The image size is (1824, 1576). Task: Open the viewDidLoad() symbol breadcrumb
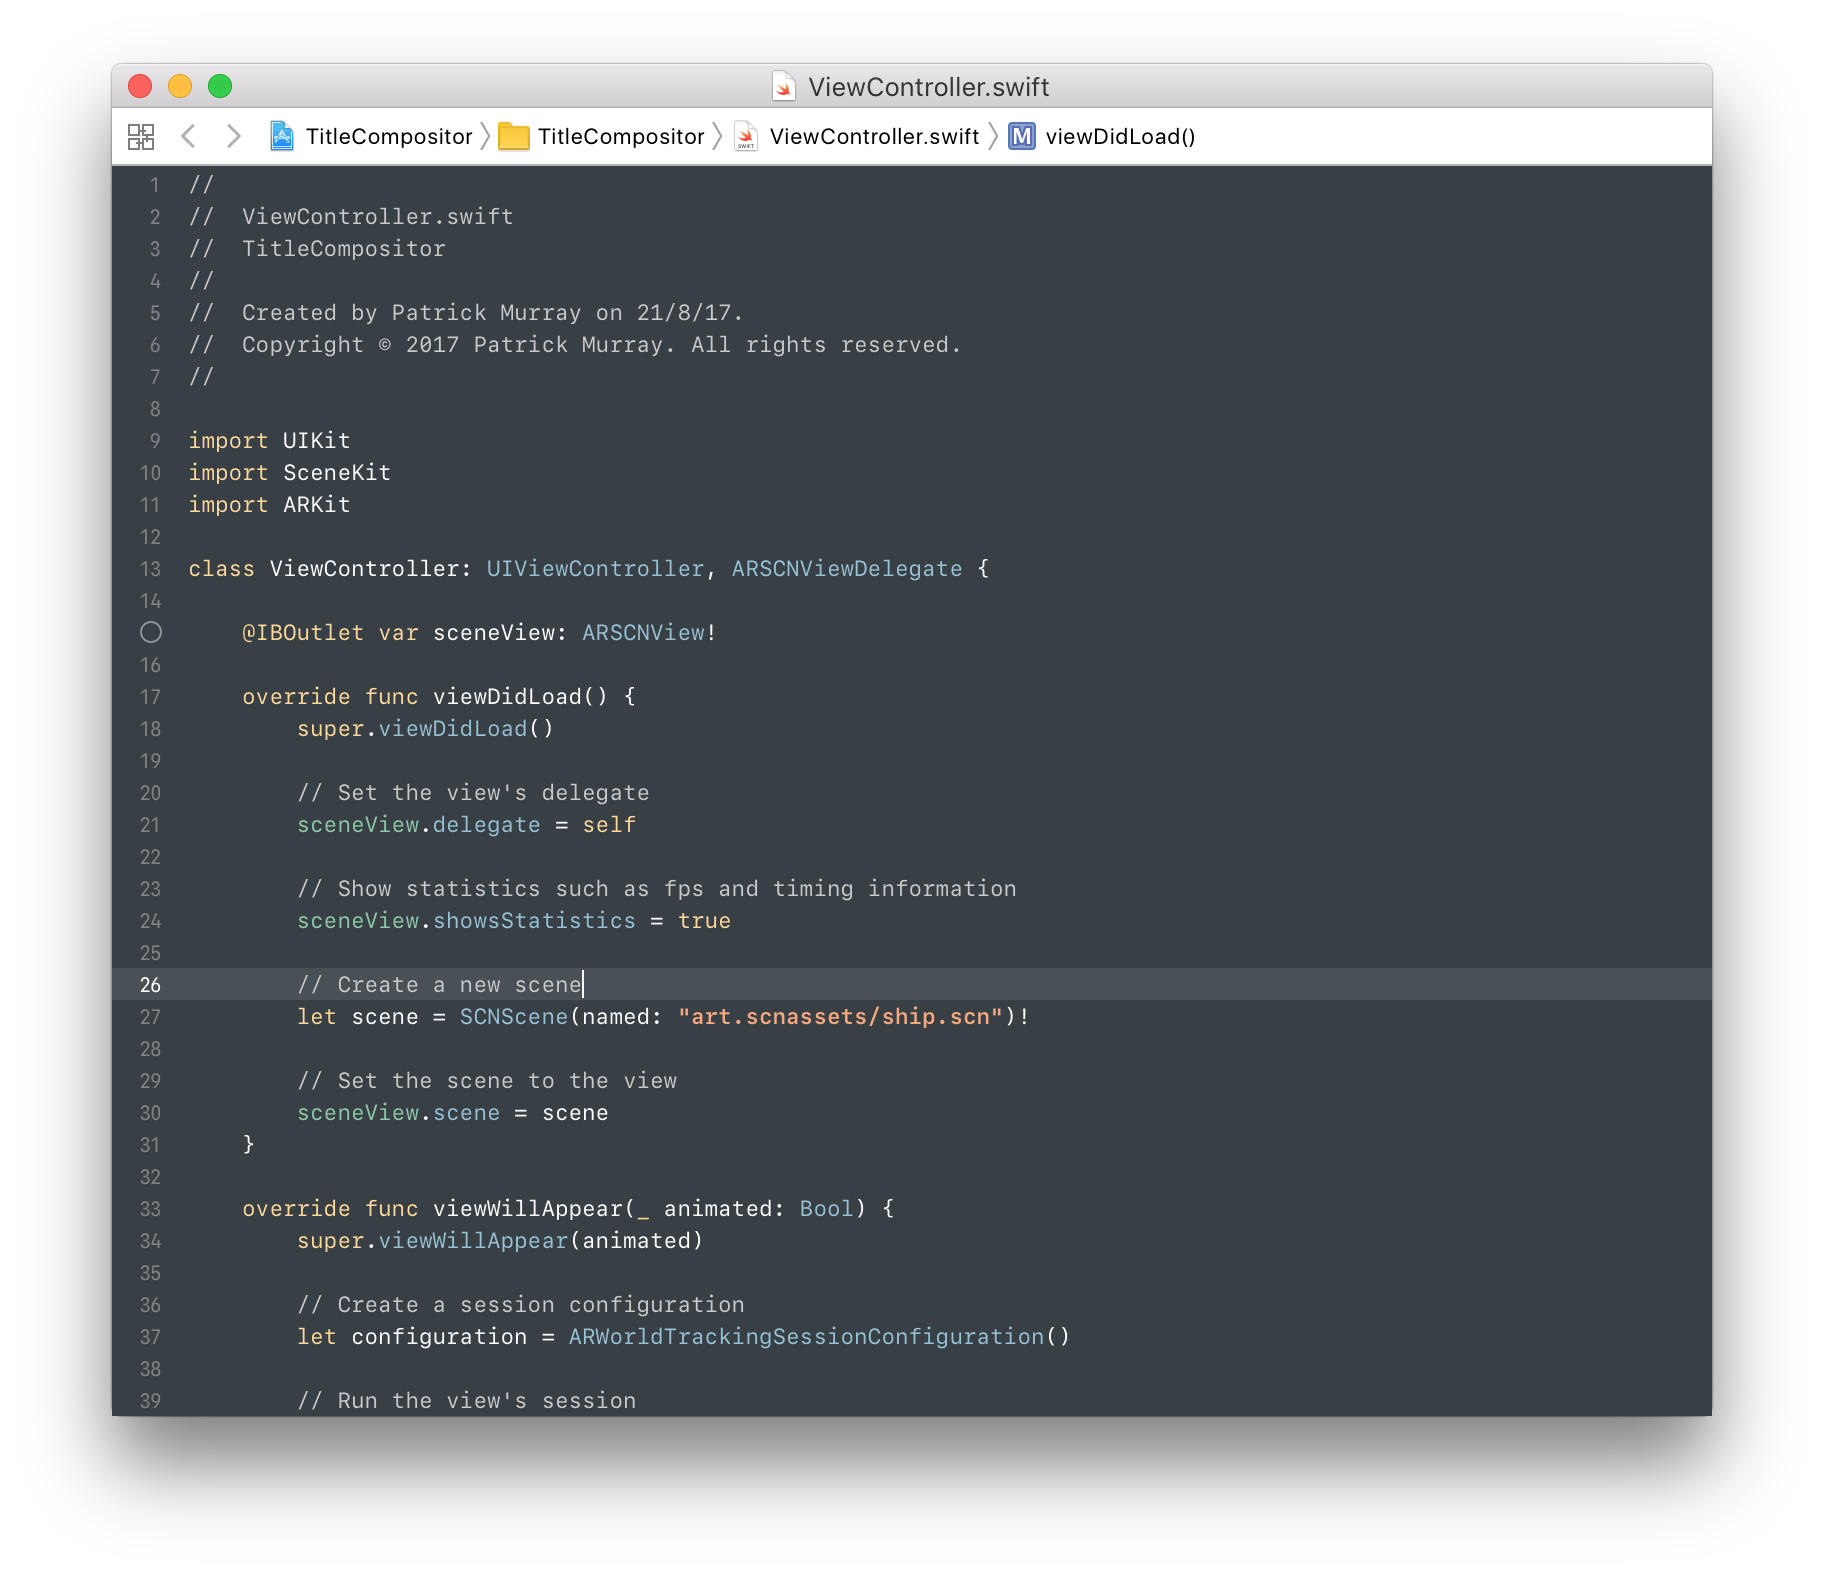click(x=1120, y=136)
